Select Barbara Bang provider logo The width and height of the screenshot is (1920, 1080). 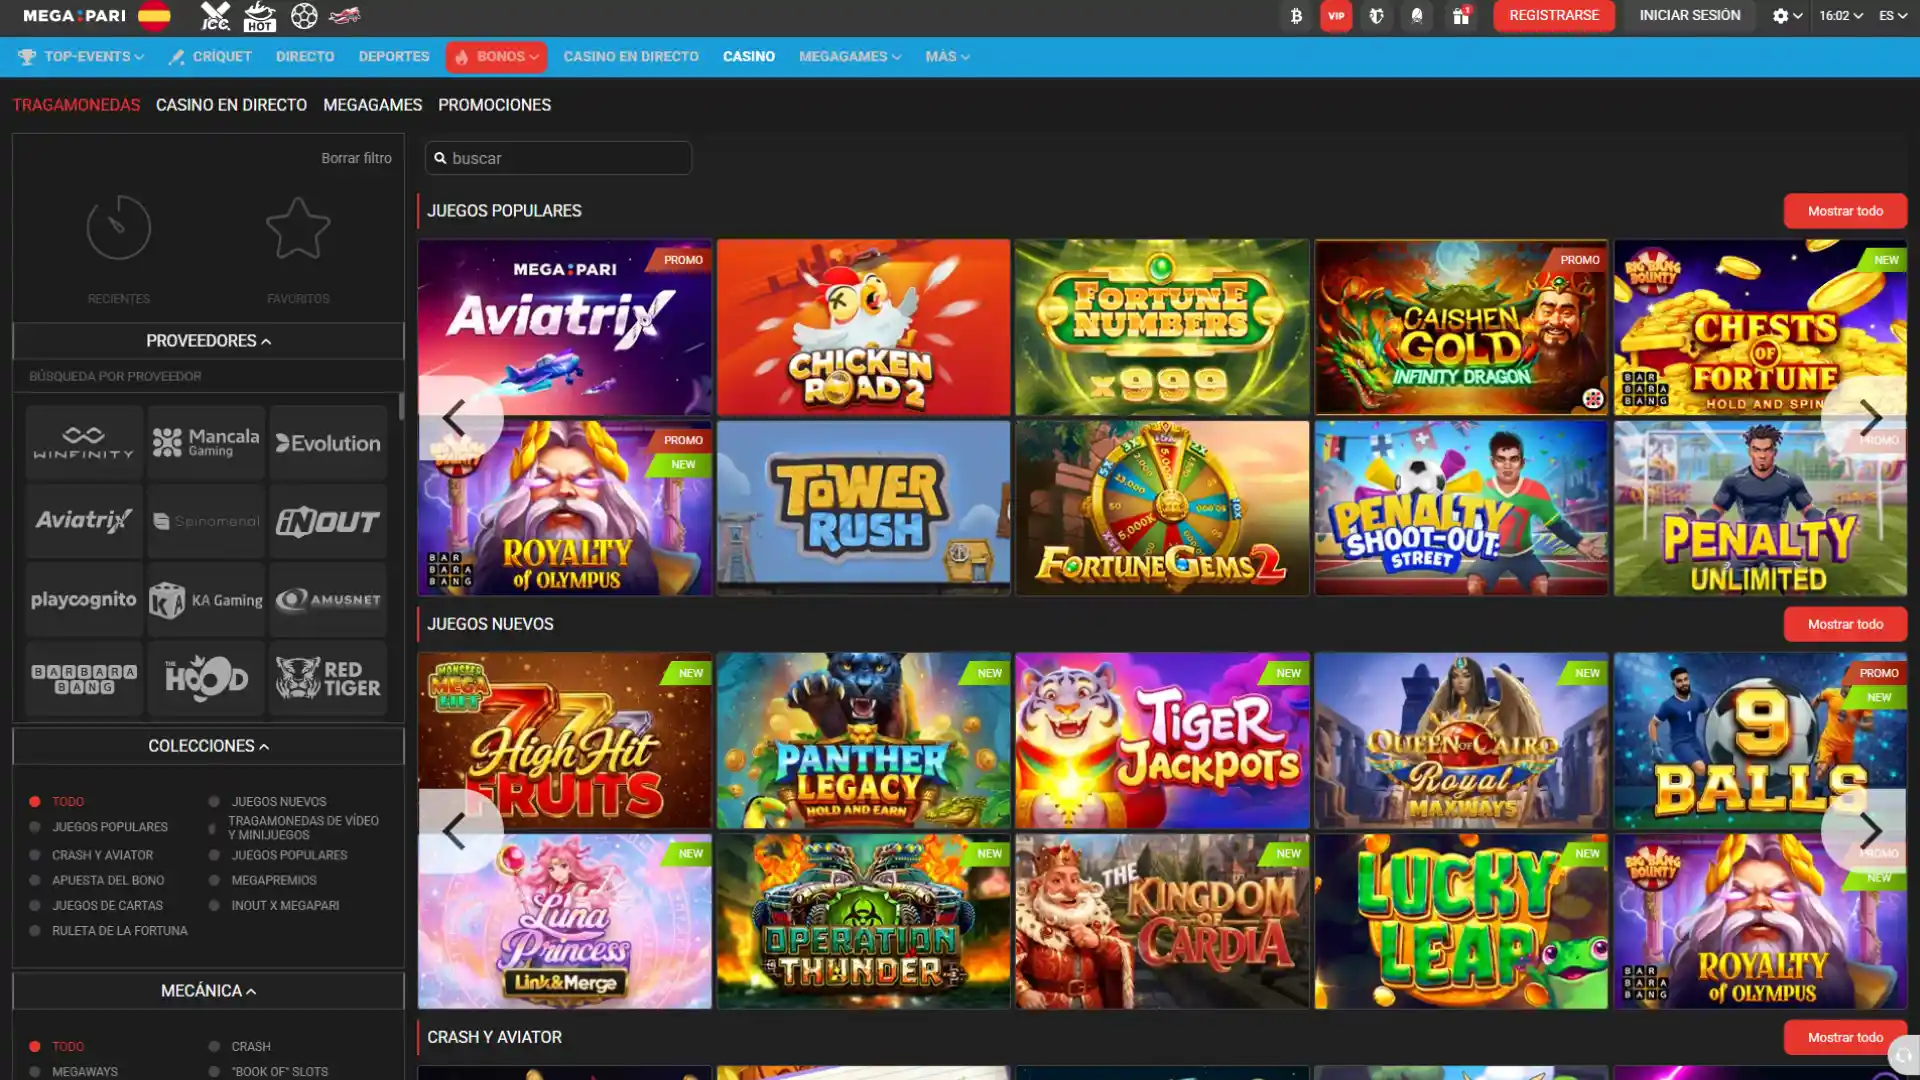(x=84, y=679)
